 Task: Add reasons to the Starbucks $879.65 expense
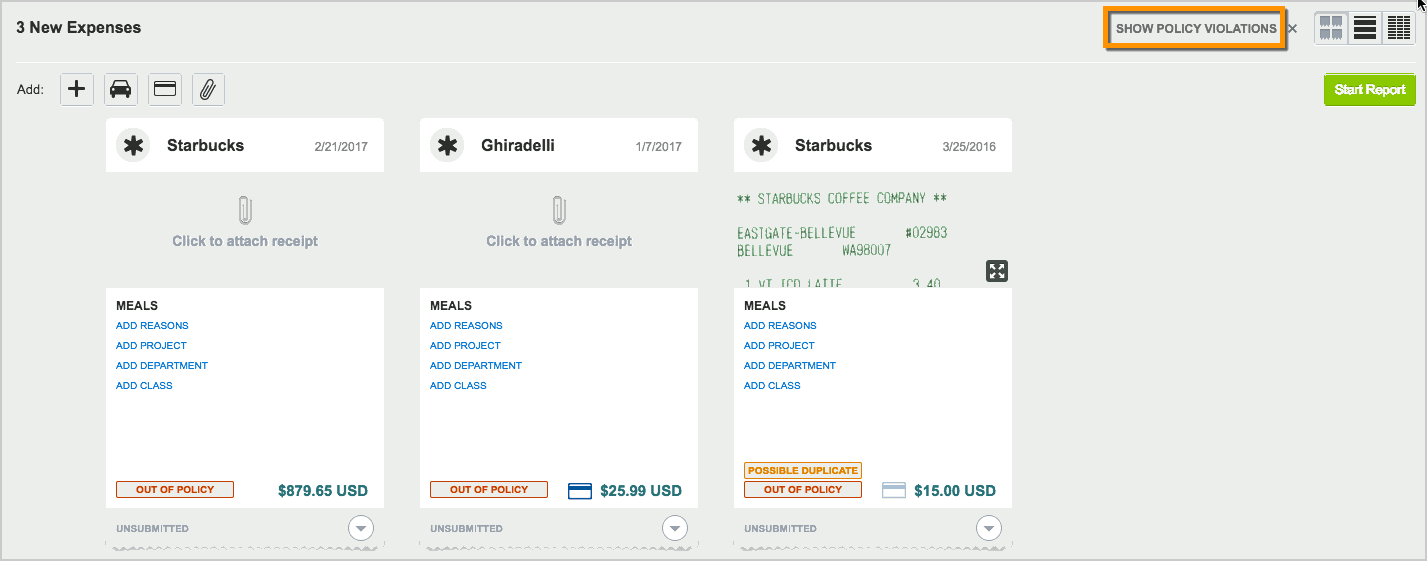[152, 326]
